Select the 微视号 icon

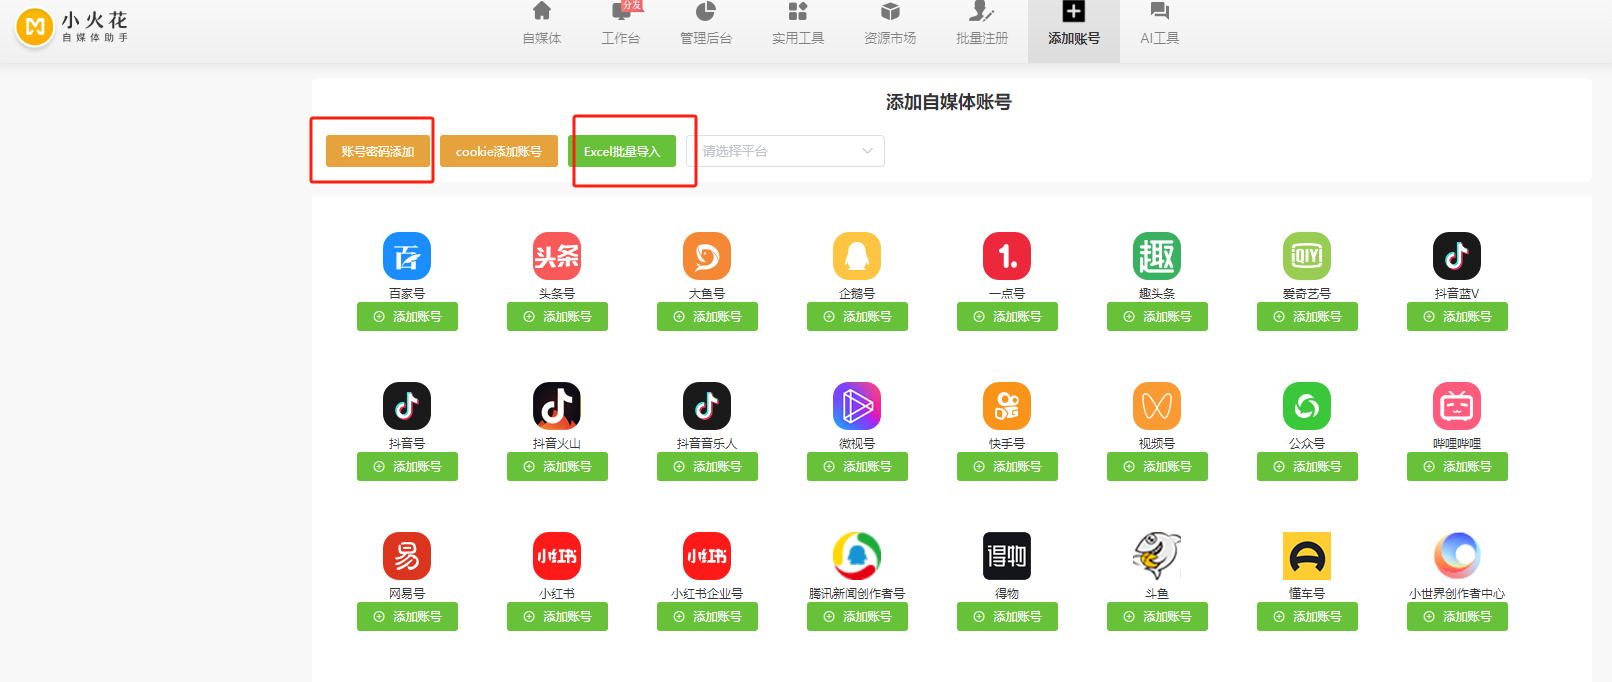[857, 406]
